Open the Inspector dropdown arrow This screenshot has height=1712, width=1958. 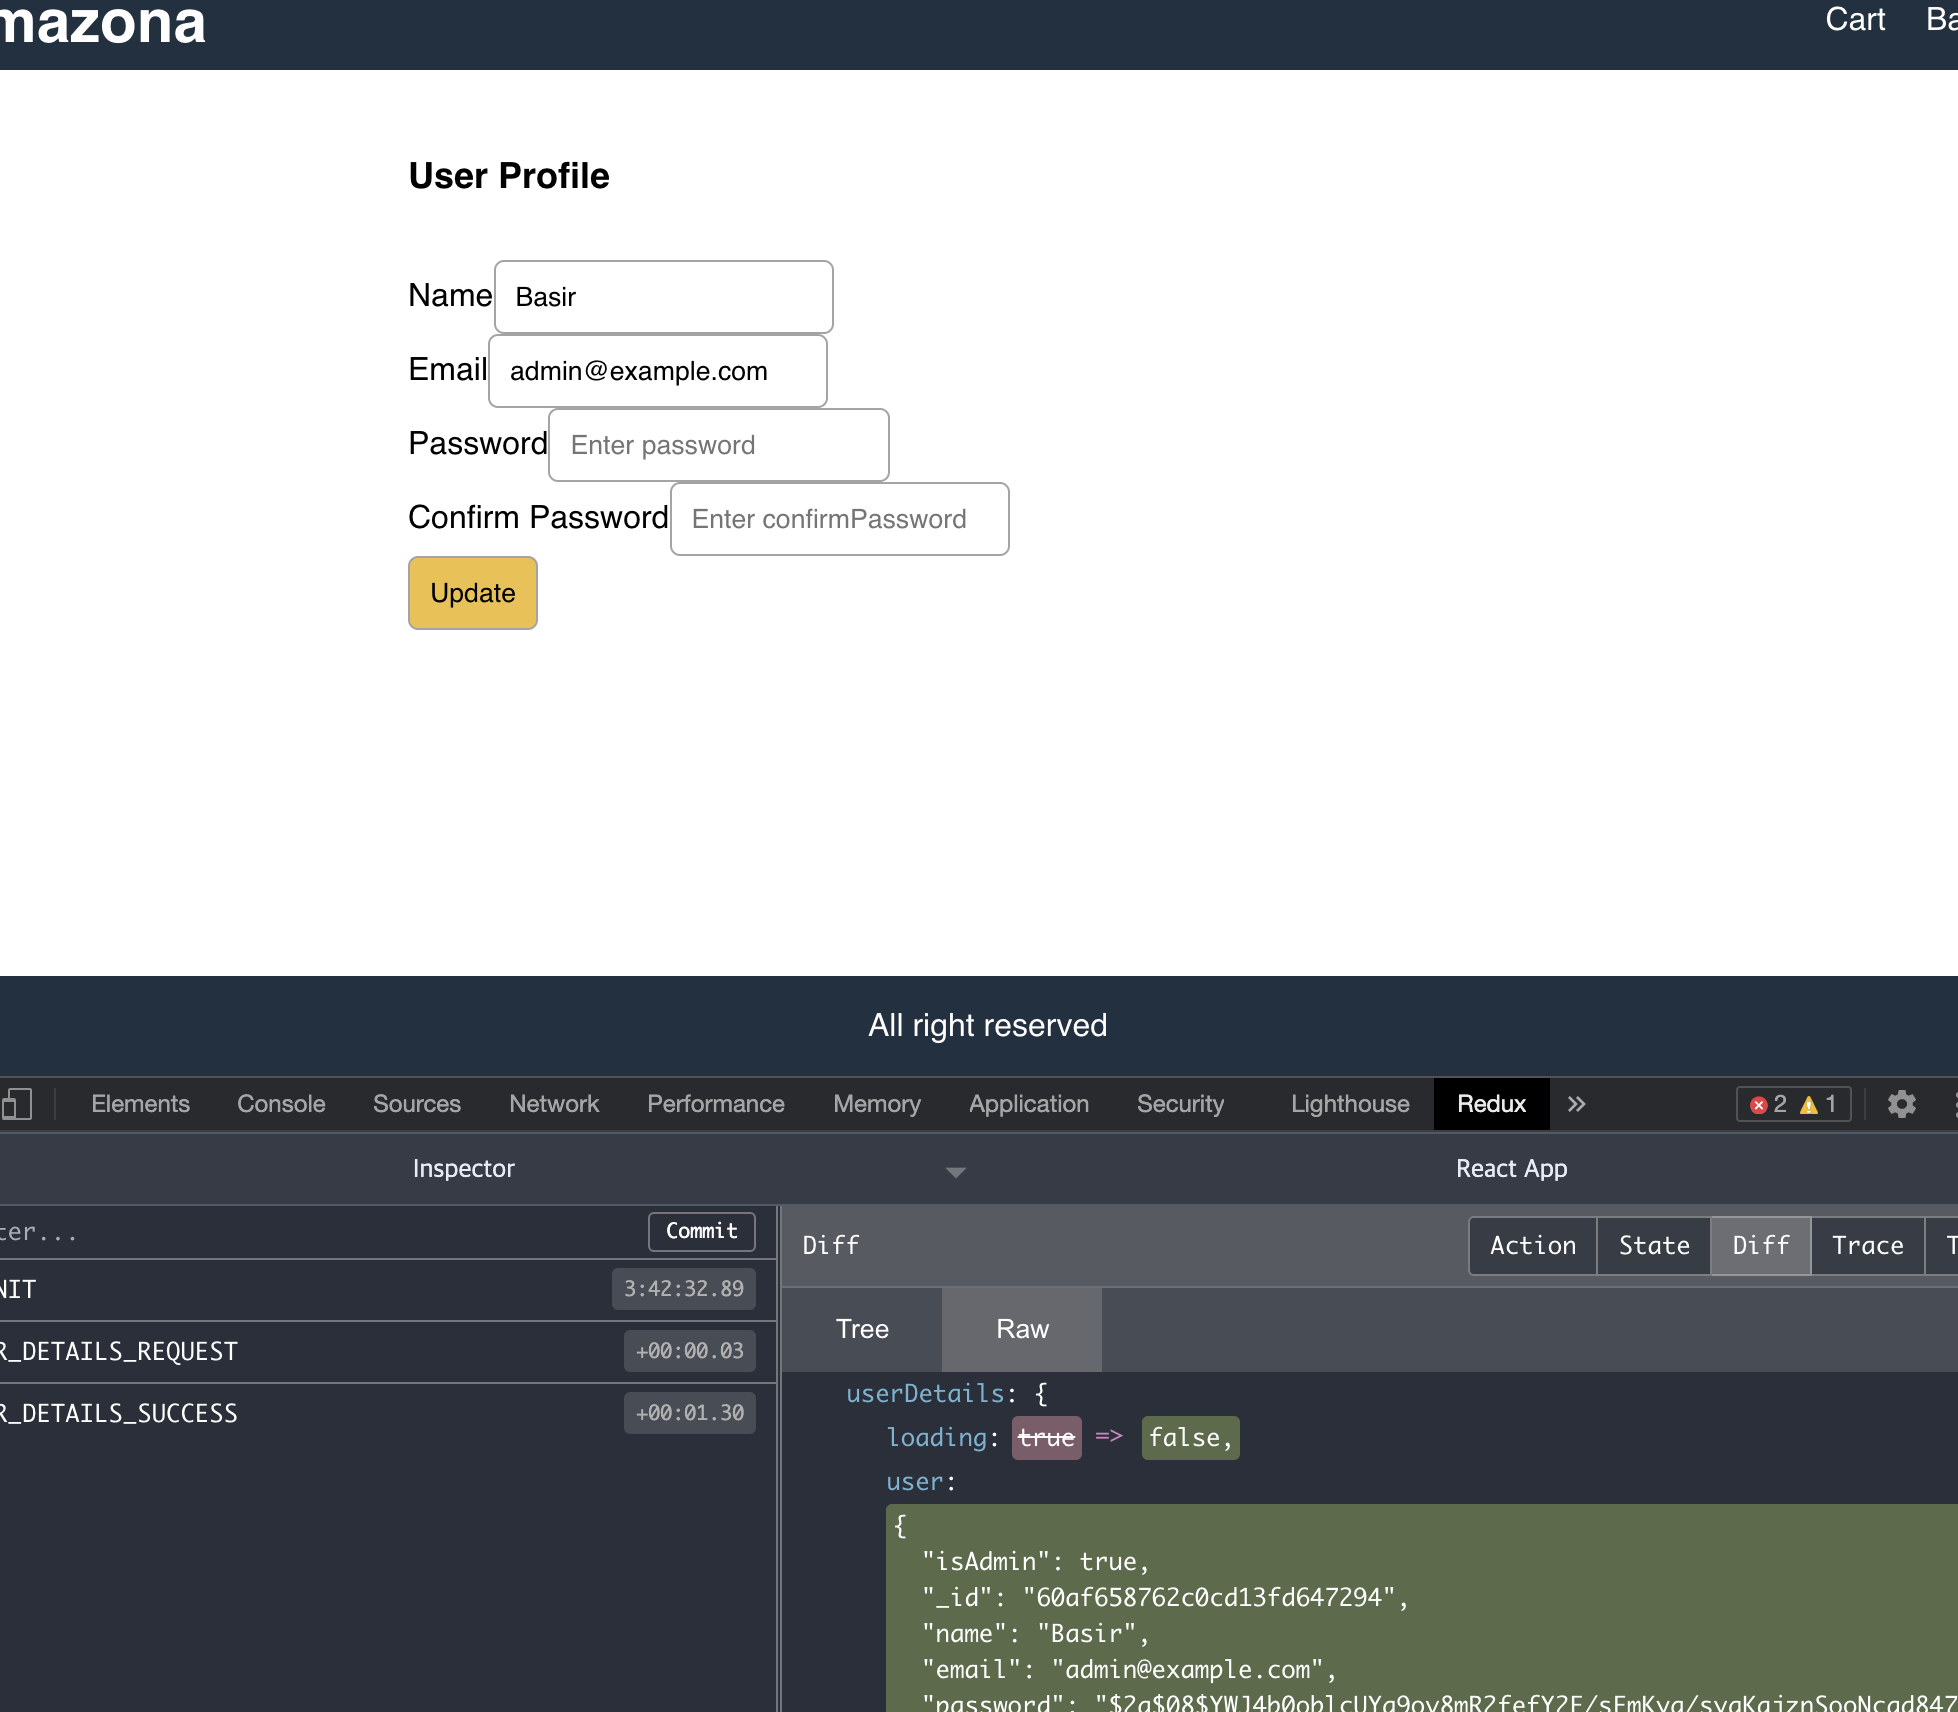pyautogui.click(x=955, y=1171)
